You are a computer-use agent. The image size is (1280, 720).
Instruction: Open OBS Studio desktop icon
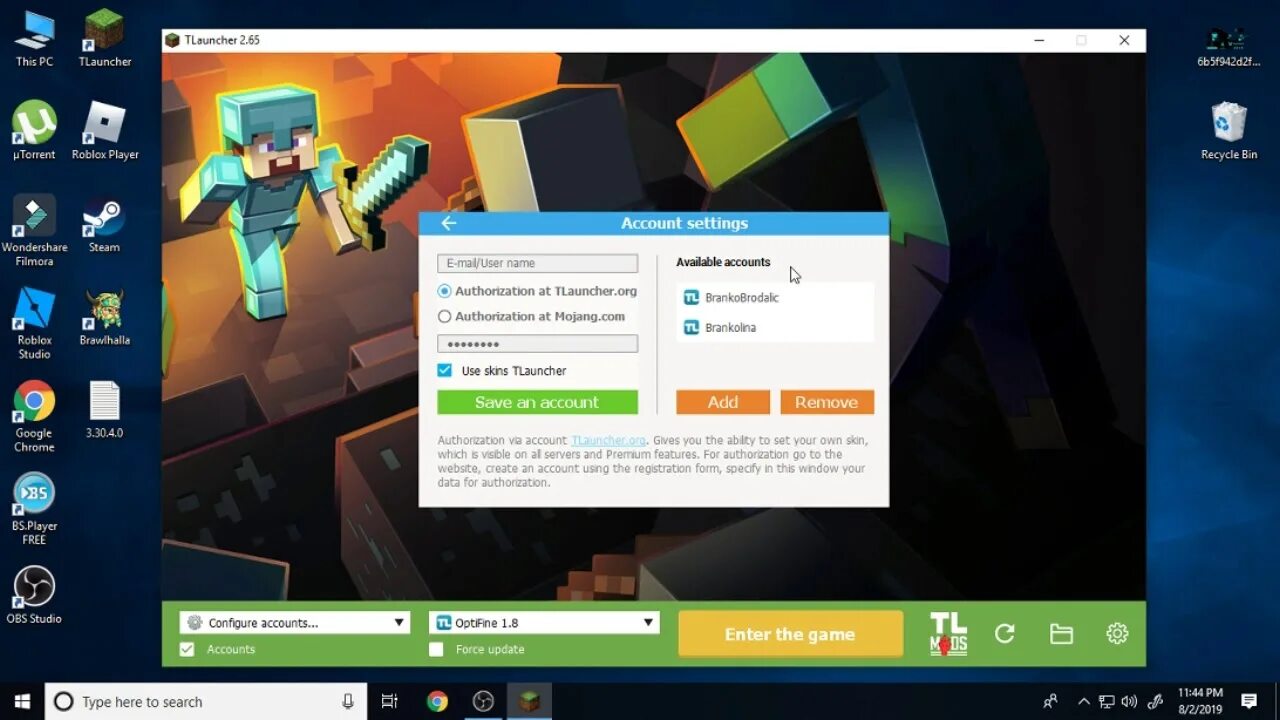tap(34, 596)
